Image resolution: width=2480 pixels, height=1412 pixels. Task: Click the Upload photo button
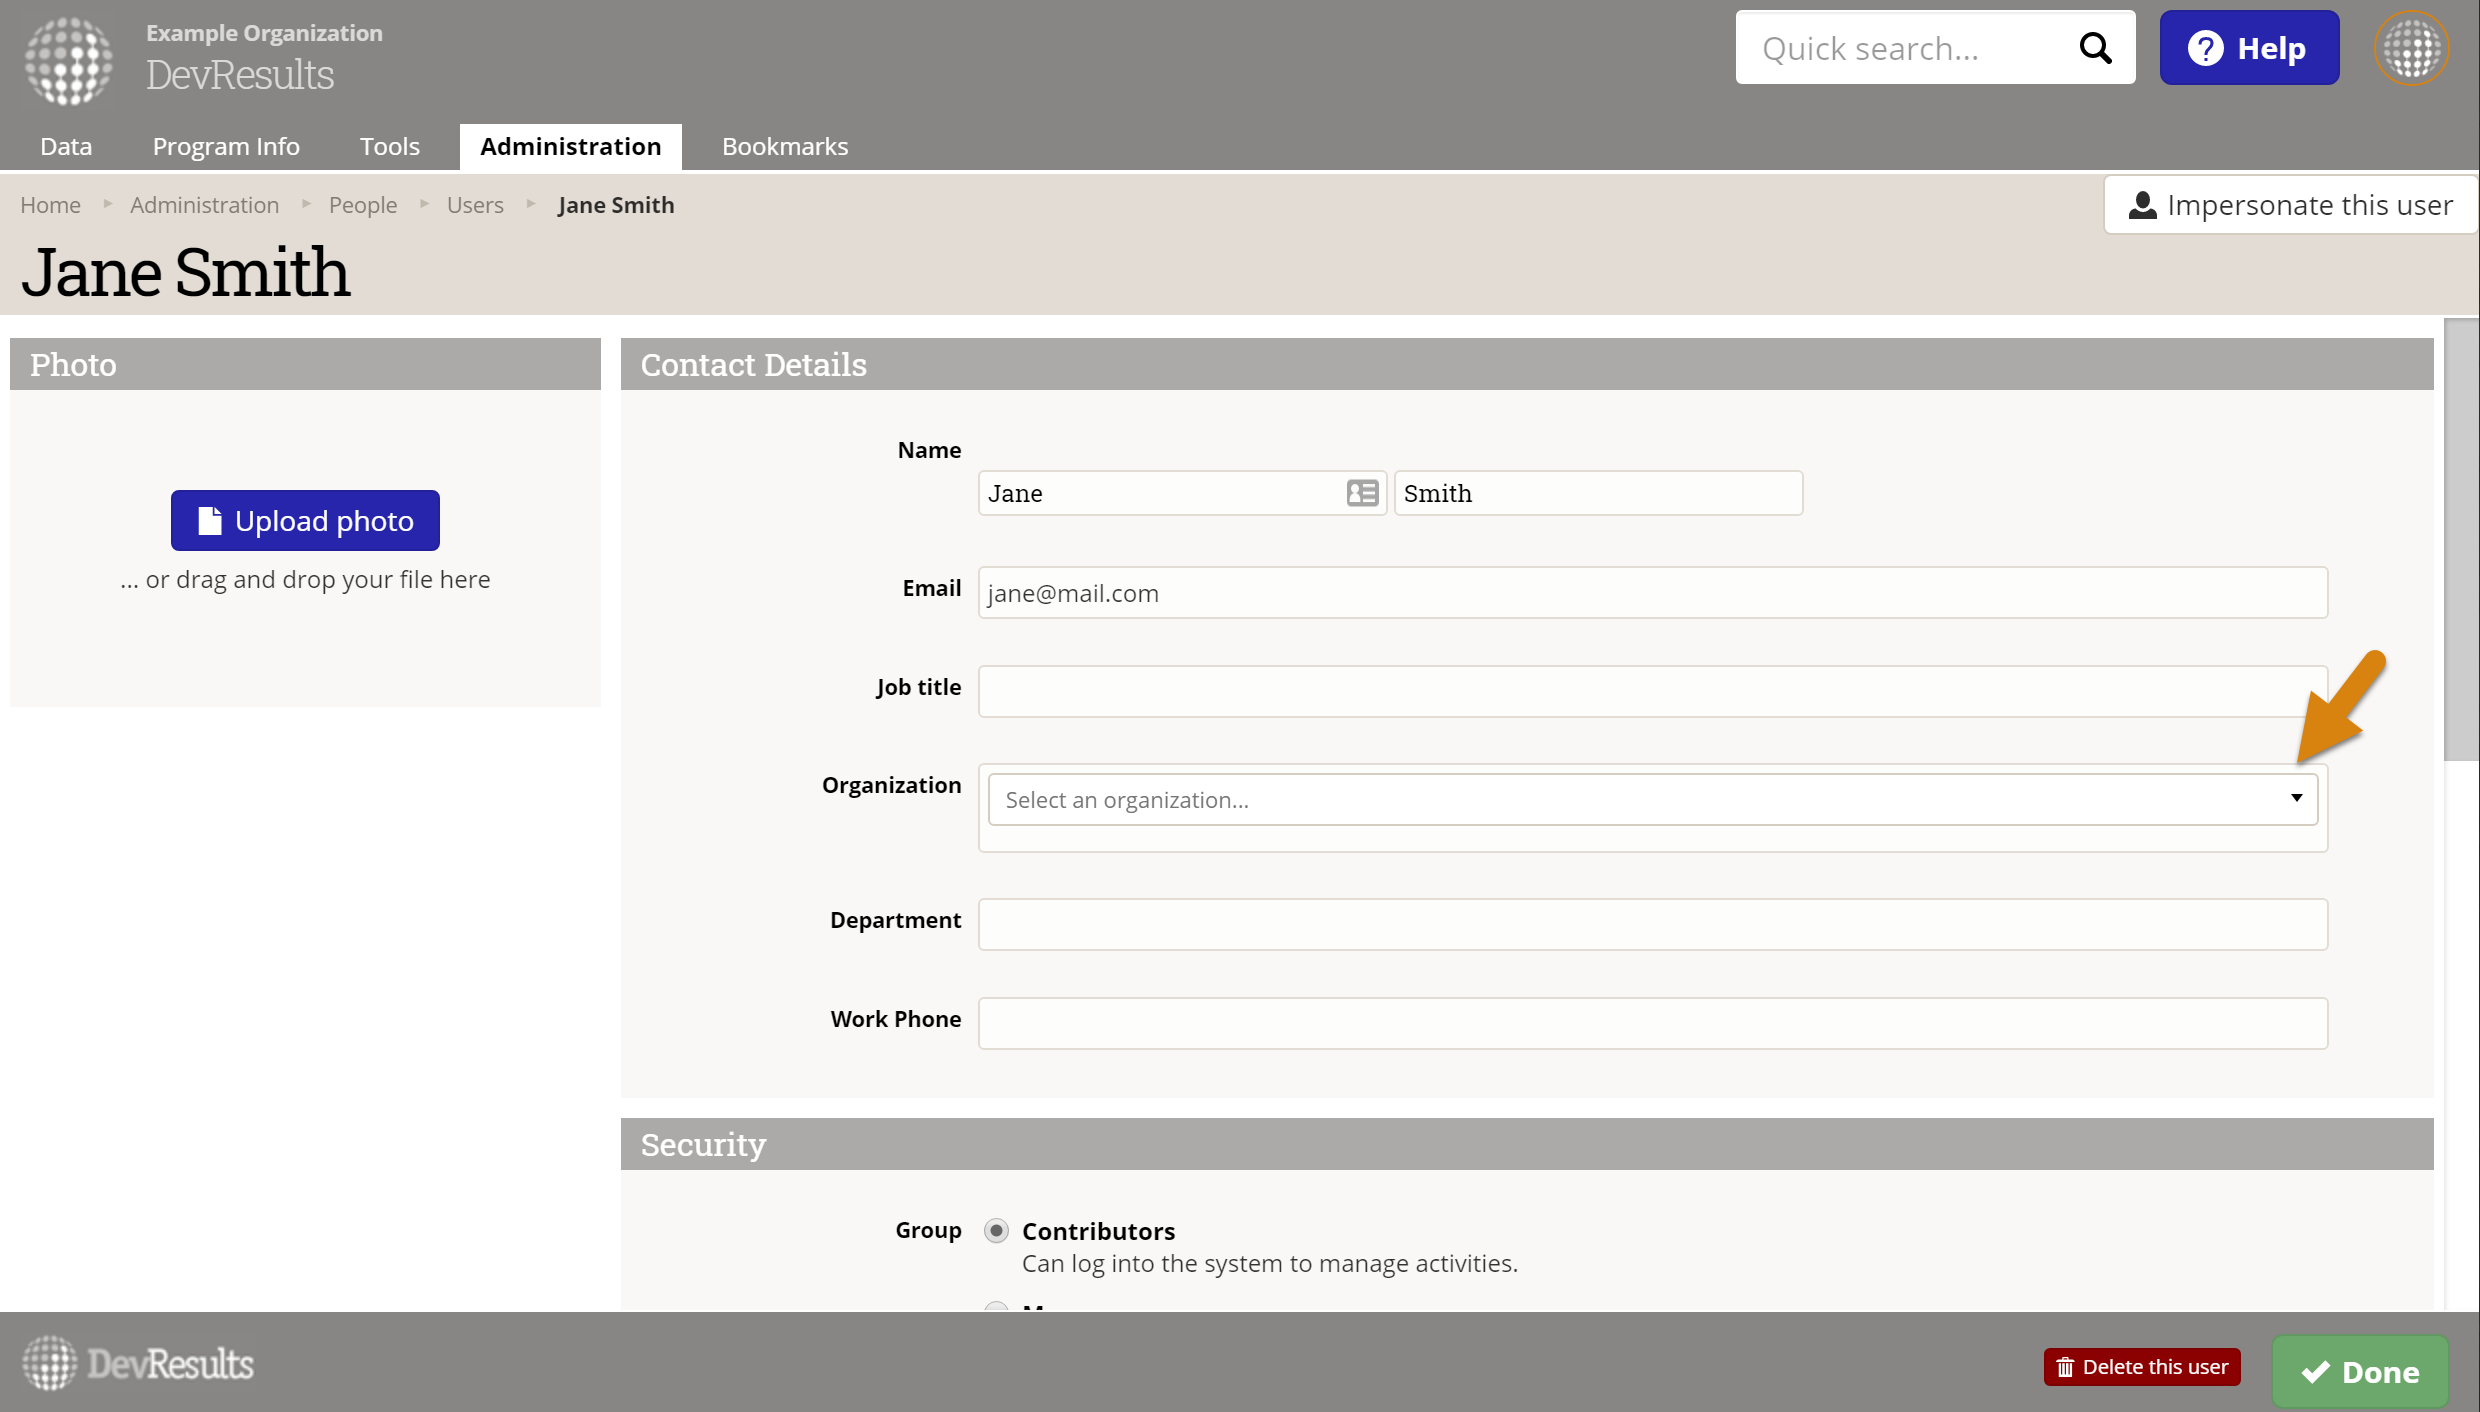pos(305,520)
